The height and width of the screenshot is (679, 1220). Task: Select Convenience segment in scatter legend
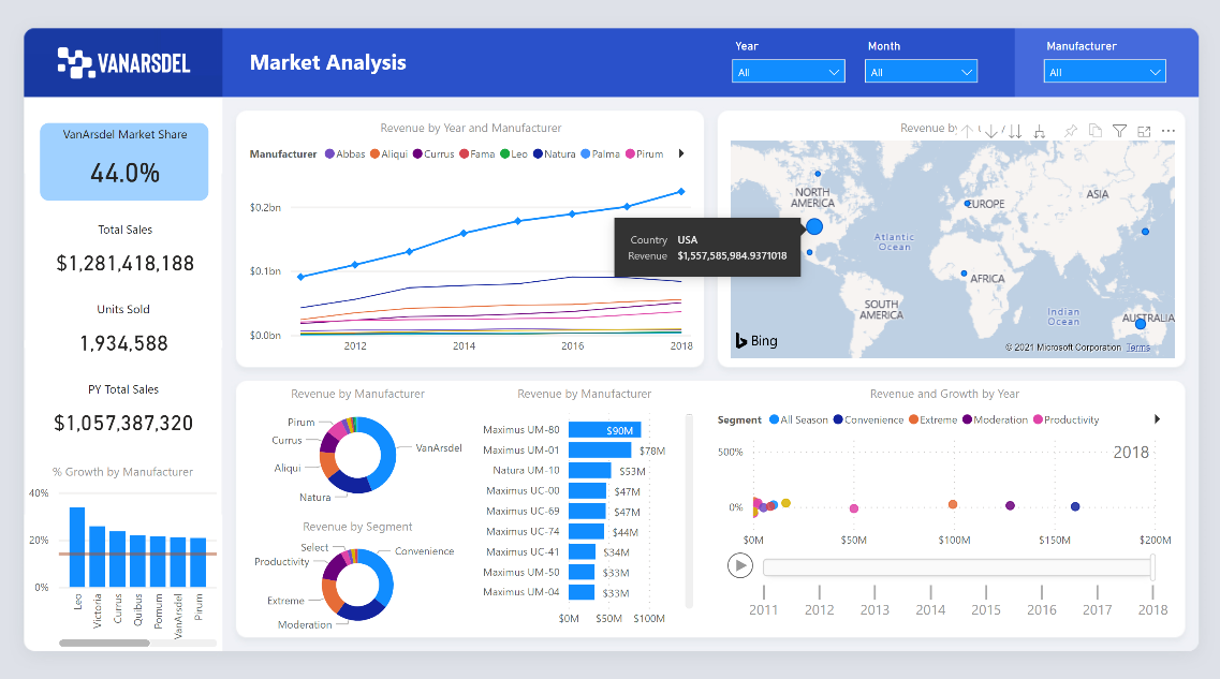coord(868,420)
